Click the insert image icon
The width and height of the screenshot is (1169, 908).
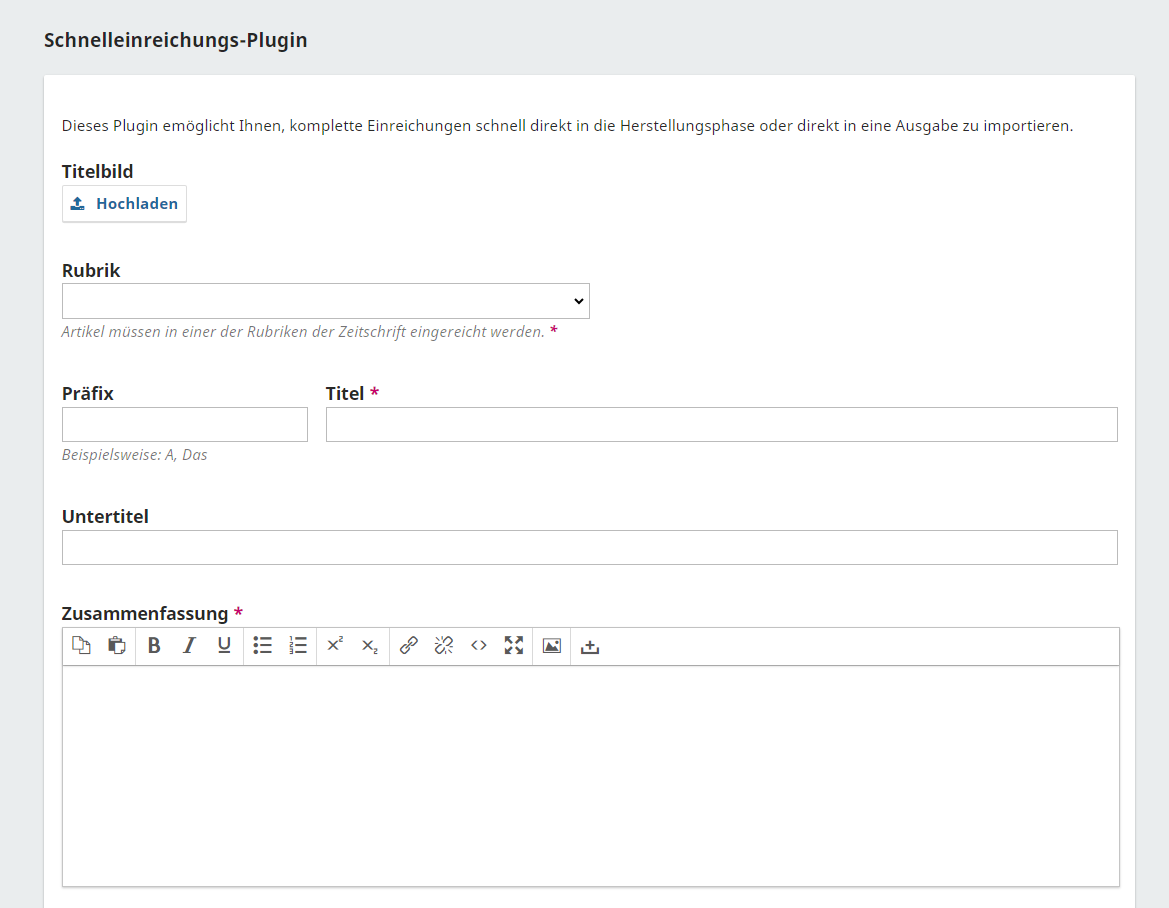point(552,646)
